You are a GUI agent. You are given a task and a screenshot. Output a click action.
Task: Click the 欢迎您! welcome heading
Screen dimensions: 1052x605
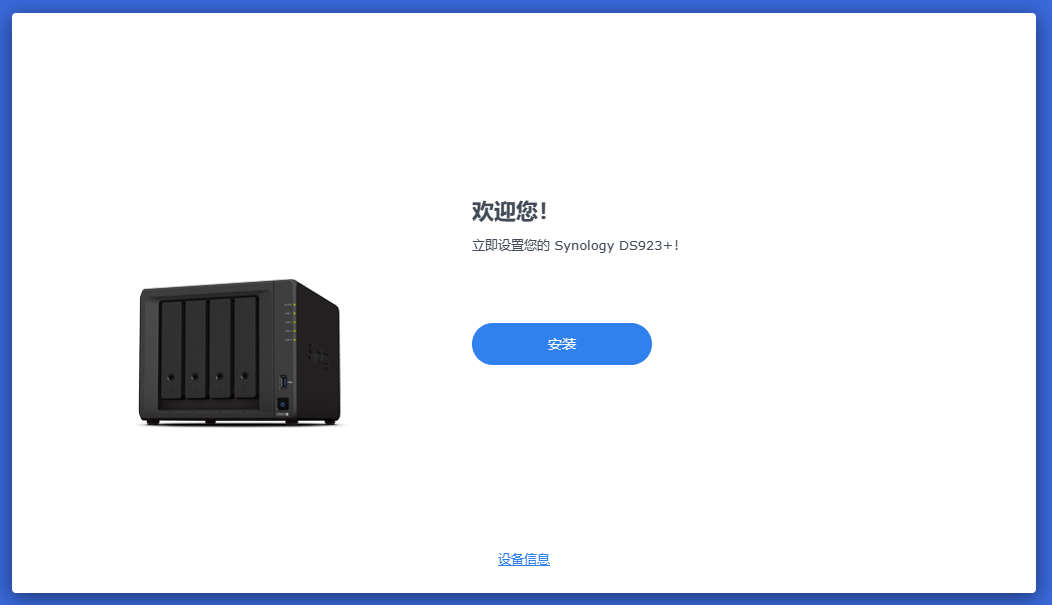(x=510, y=211)
